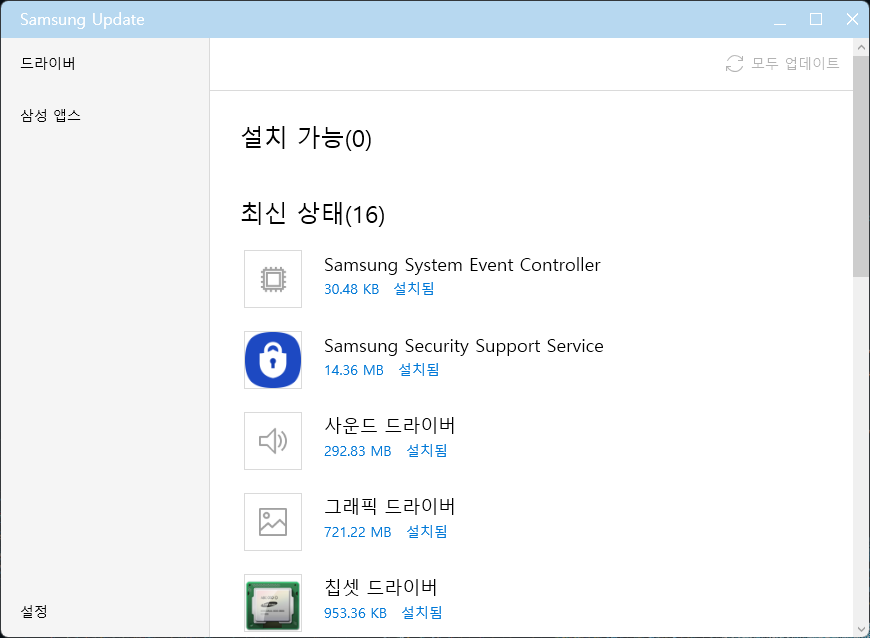Click 설치됨 status for the sound driver
The width and height of the screenshot is (870, 638).
[426, 451]
